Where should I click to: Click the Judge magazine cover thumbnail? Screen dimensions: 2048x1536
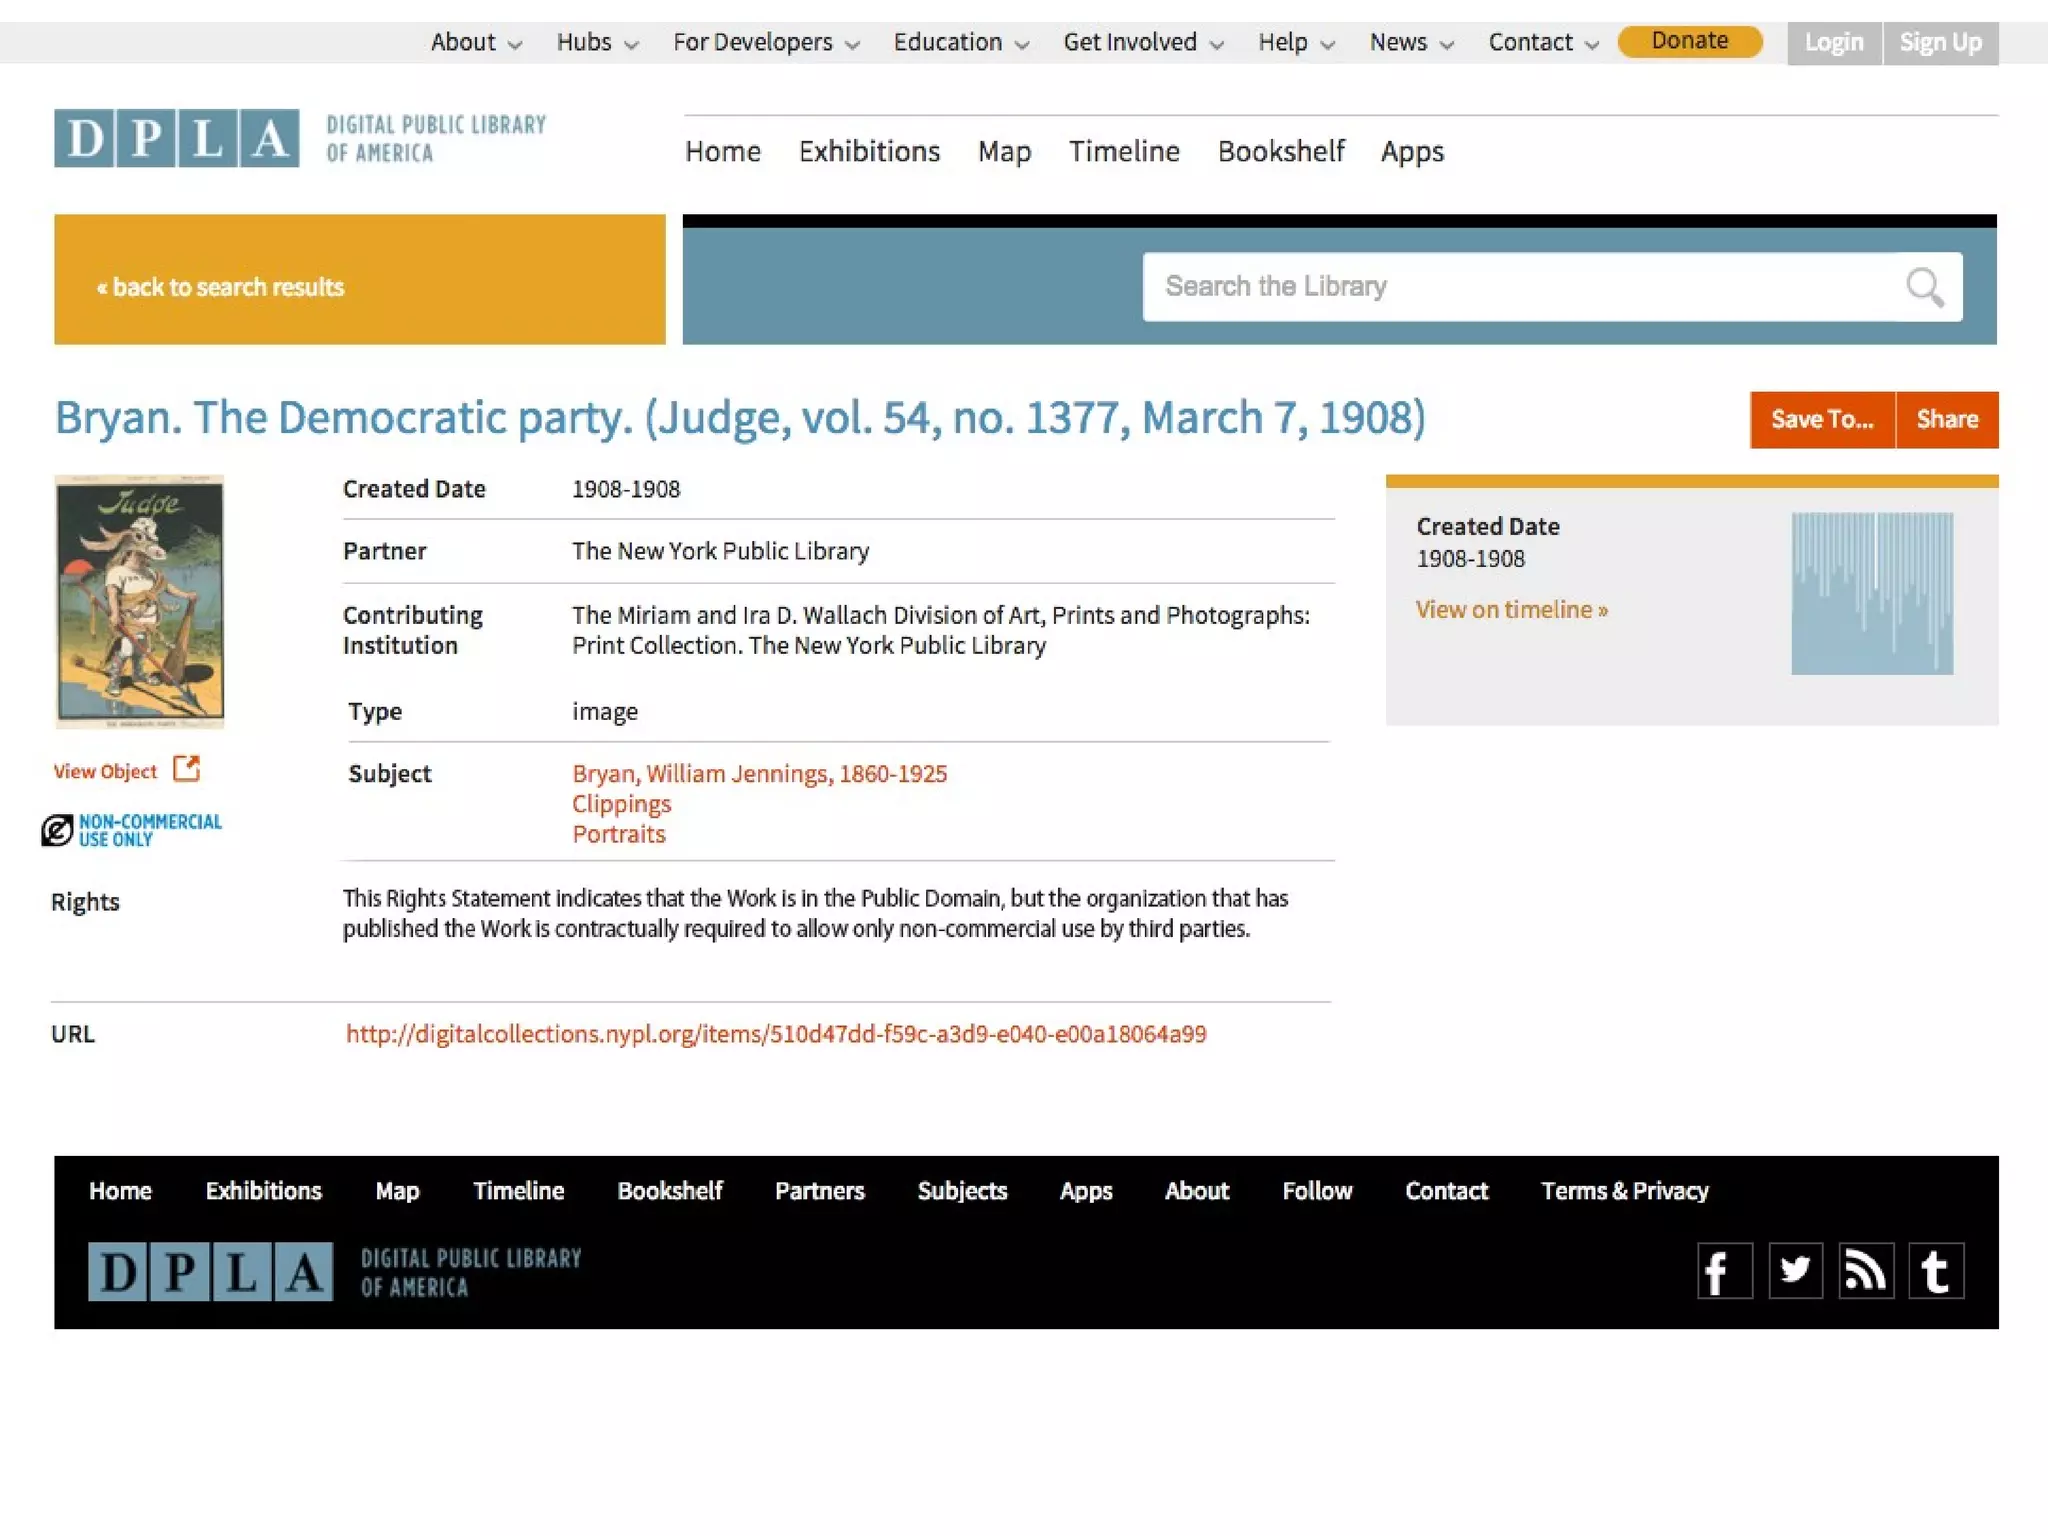click(139, 601)
